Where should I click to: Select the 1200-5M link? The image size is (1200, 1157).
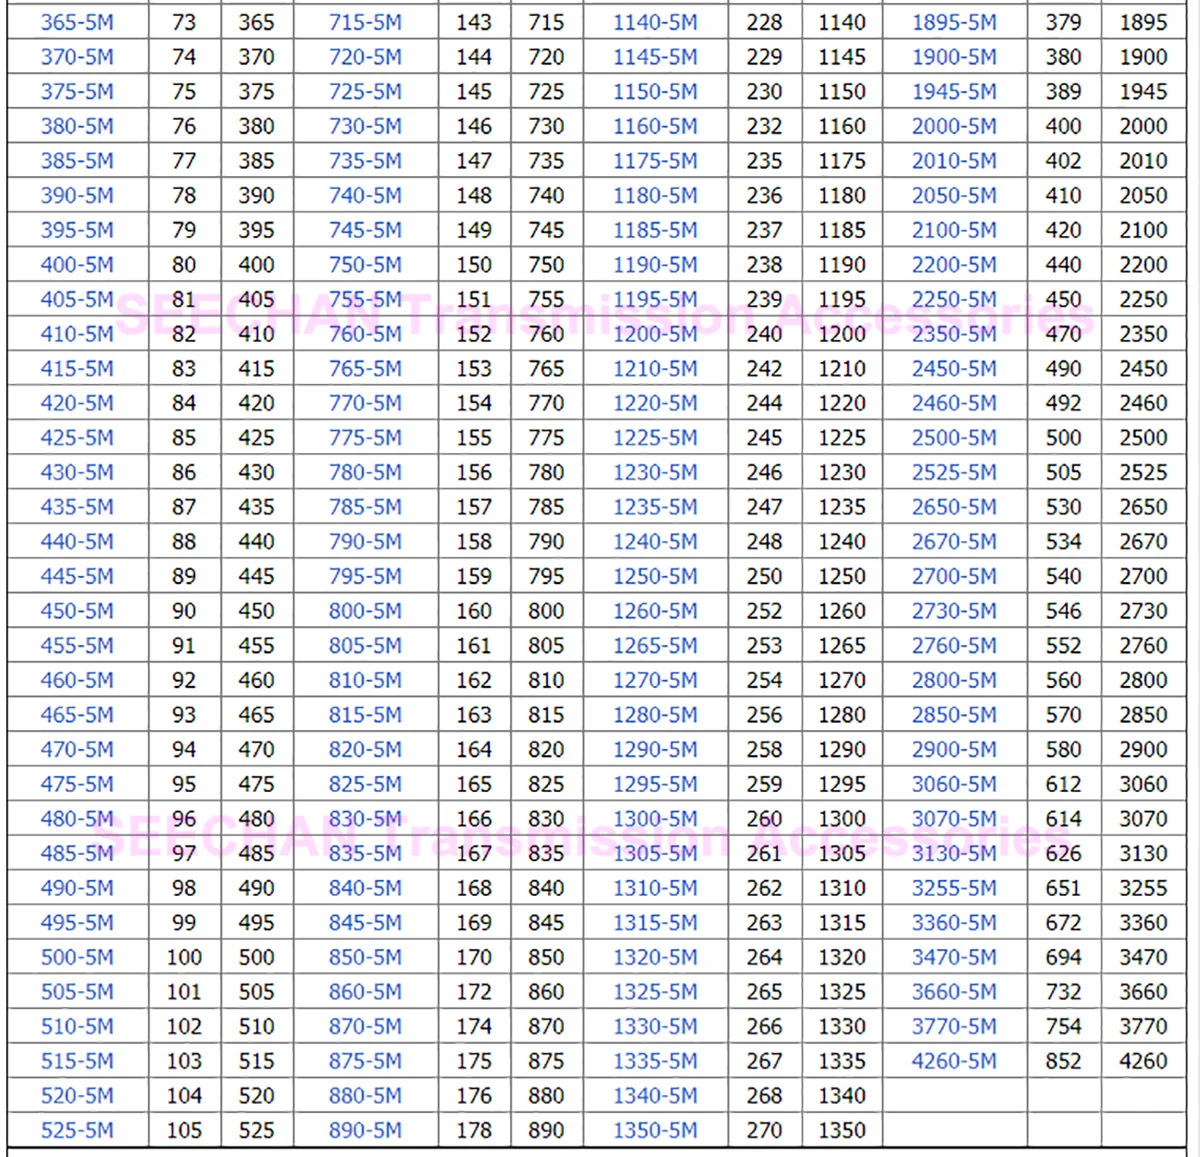click(655, 334)
